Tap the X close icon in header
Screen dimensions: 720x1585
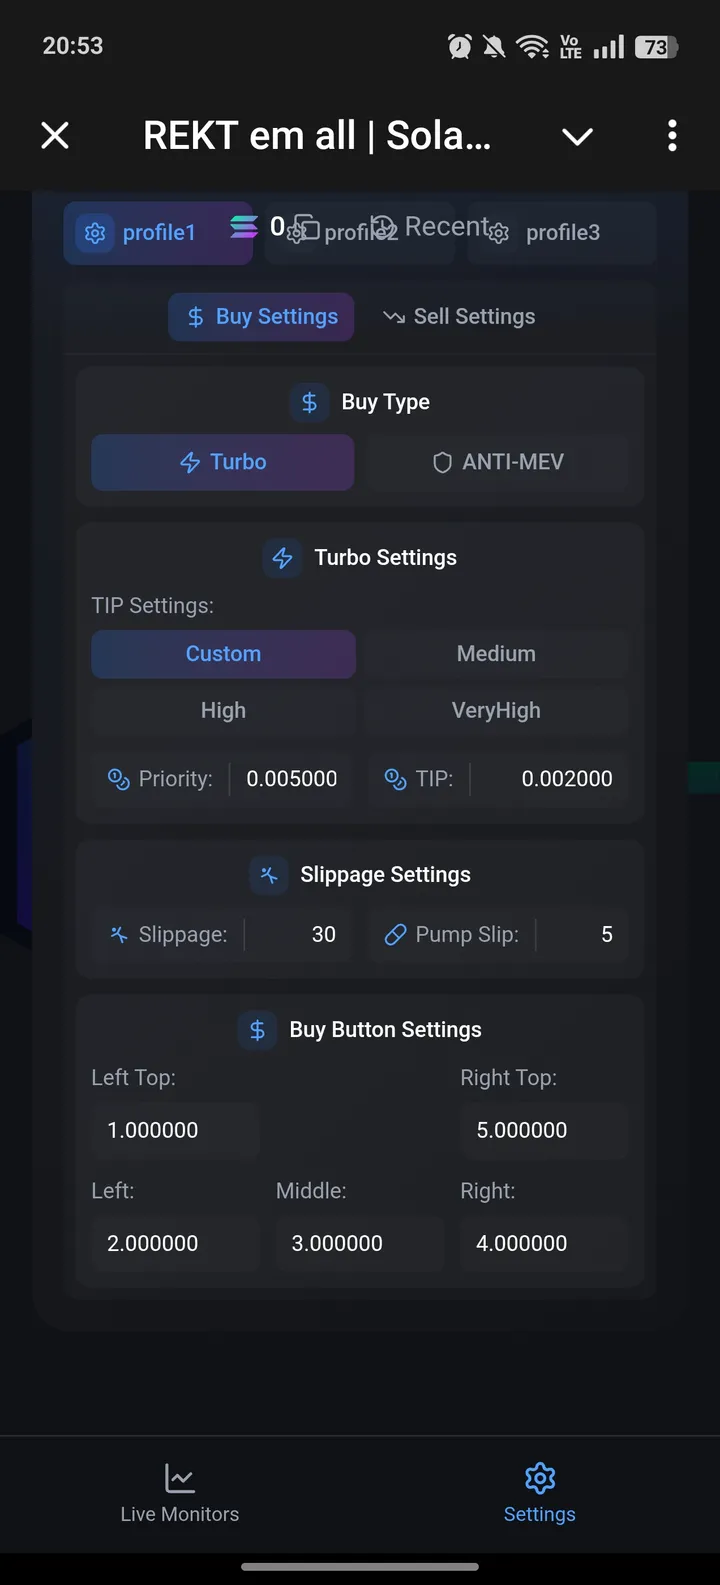(x=55, y=135)
